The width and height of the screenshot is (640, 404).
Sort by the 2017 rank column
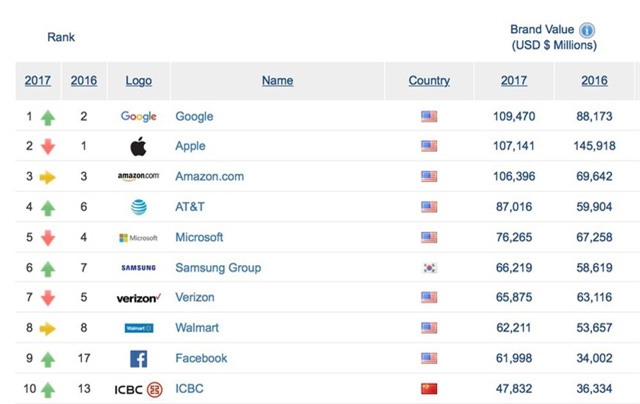click(37, 81)
